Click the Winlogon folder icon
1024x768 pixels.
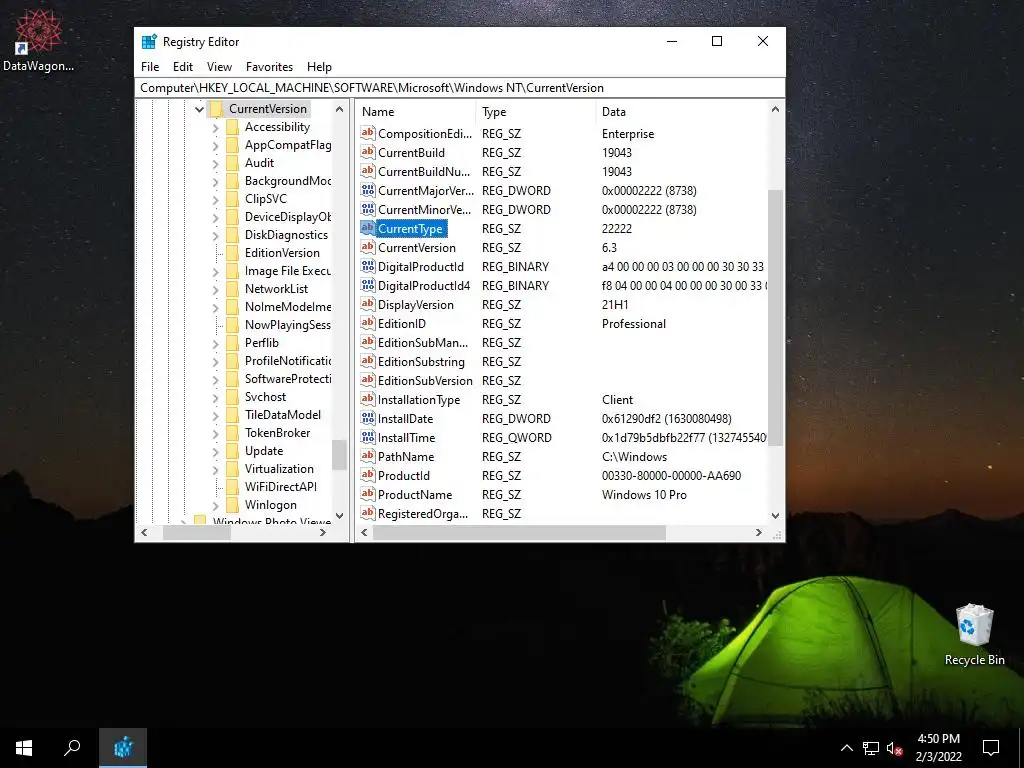click(232, 505)
